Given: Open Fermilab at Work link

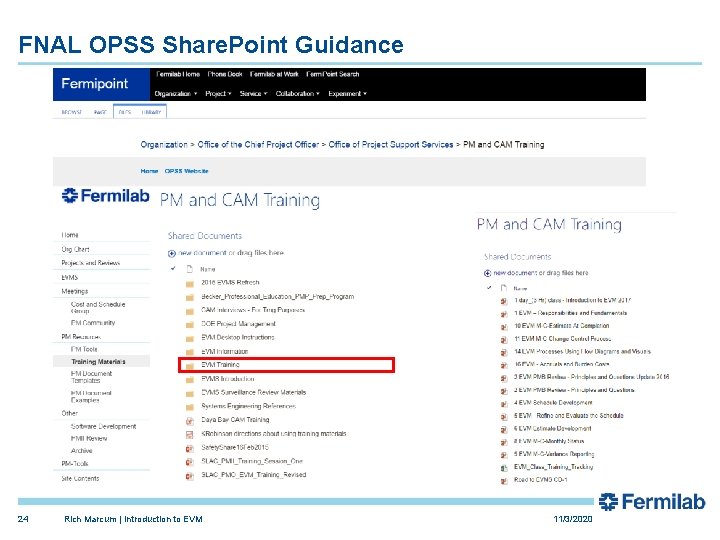Looking at the screenshot, I should (274, 74).
